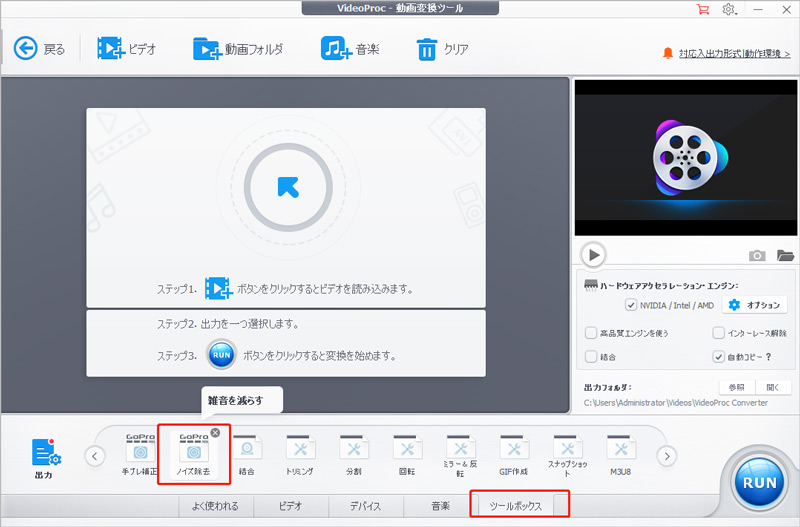The width and height of the screenshot is (800, 527).
Task: Select the 結合 merge tool icon
Action: [x=247, y=454]
